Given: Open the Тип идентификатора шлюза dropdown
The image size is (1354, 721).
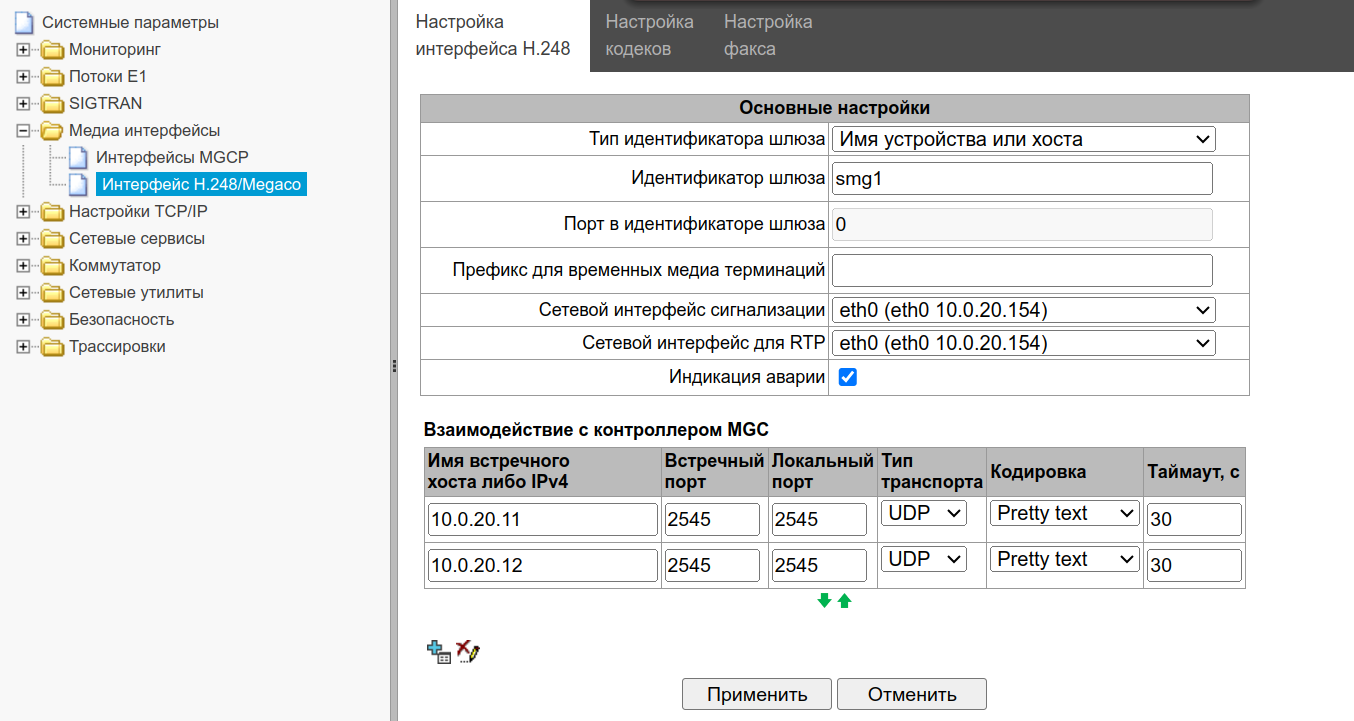Looking at the screenshot, I should pos(1023,139).
